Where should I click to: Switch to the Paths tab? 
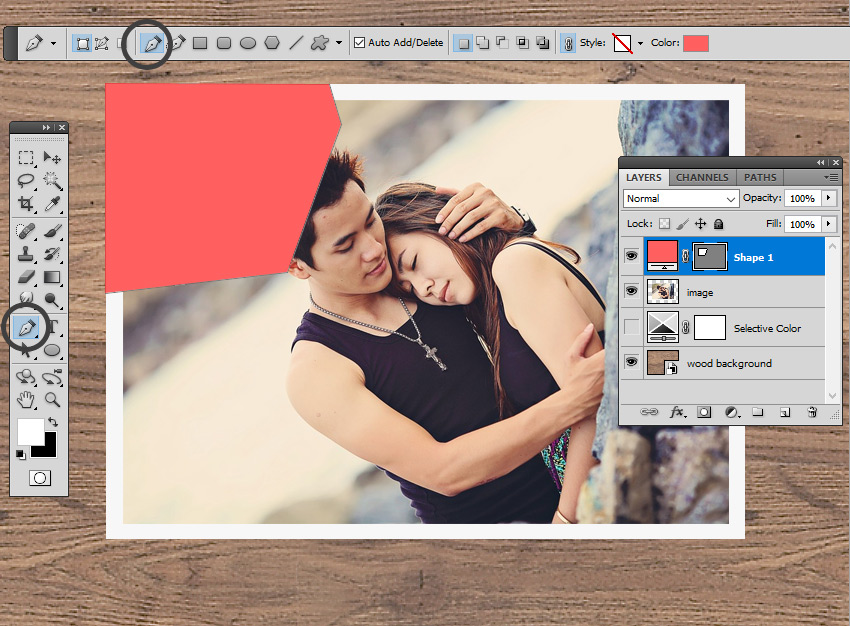point(760,177)
